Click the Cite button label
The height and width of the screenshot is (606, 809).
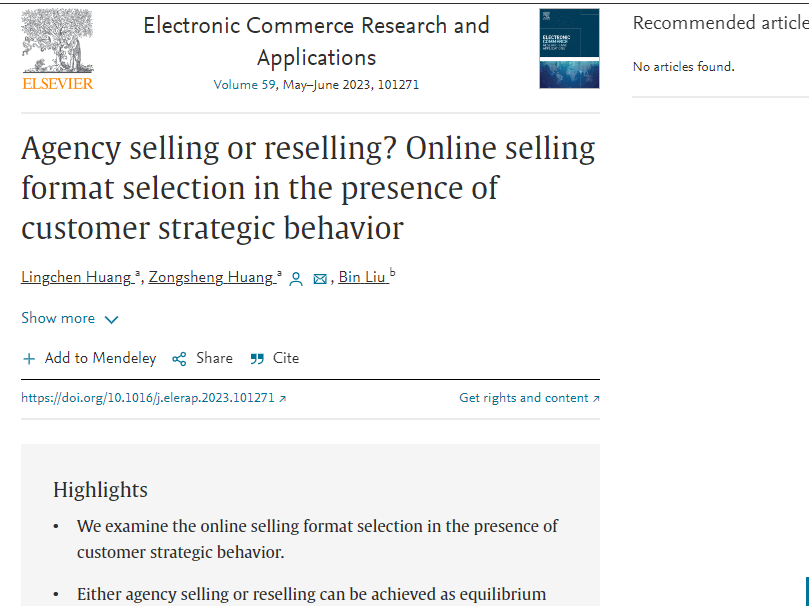(x=286, y=358)
